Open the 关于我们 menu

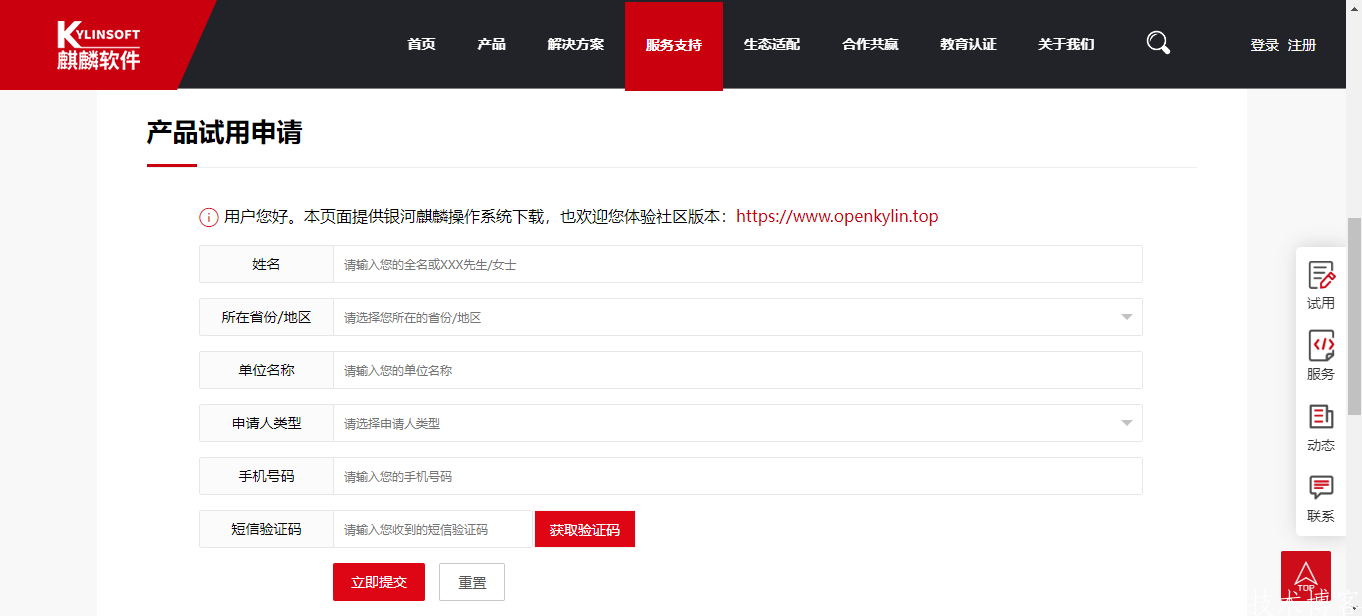[1066, 45]
